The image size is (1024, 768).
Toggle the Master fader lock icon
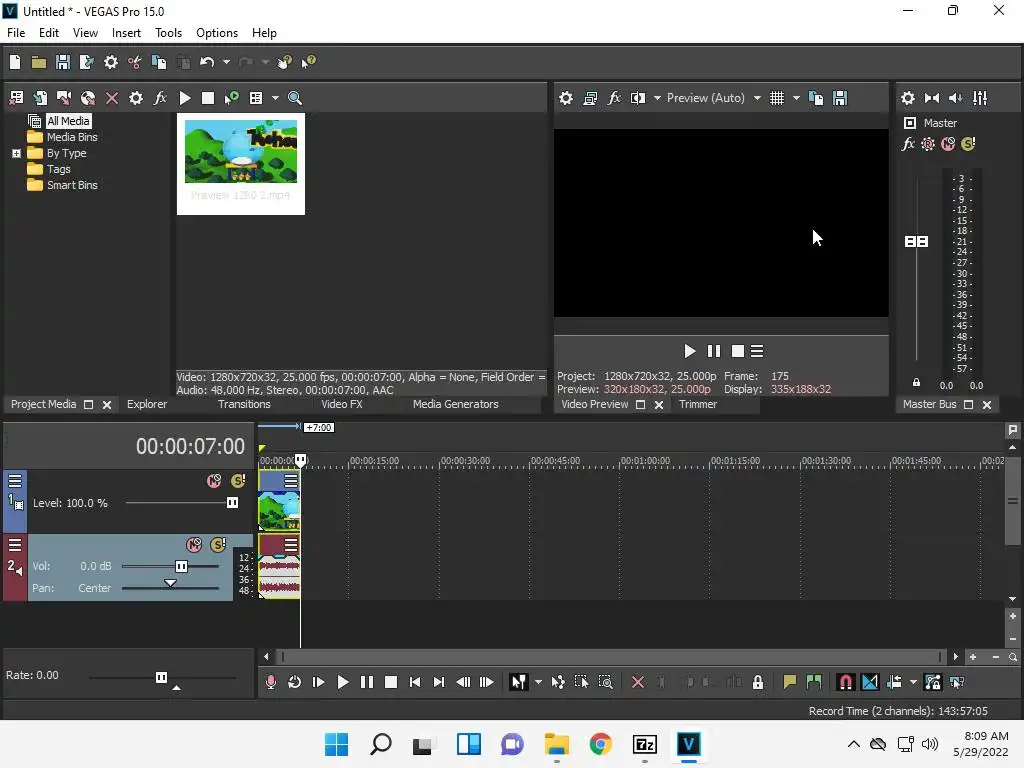pyautogui.click(x=916, y=383)
